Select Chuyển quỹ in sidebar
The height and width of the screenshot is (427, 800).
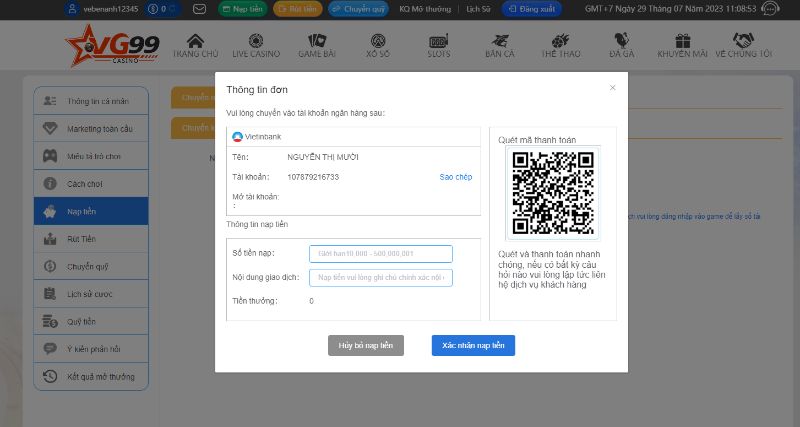click(91, 266)
